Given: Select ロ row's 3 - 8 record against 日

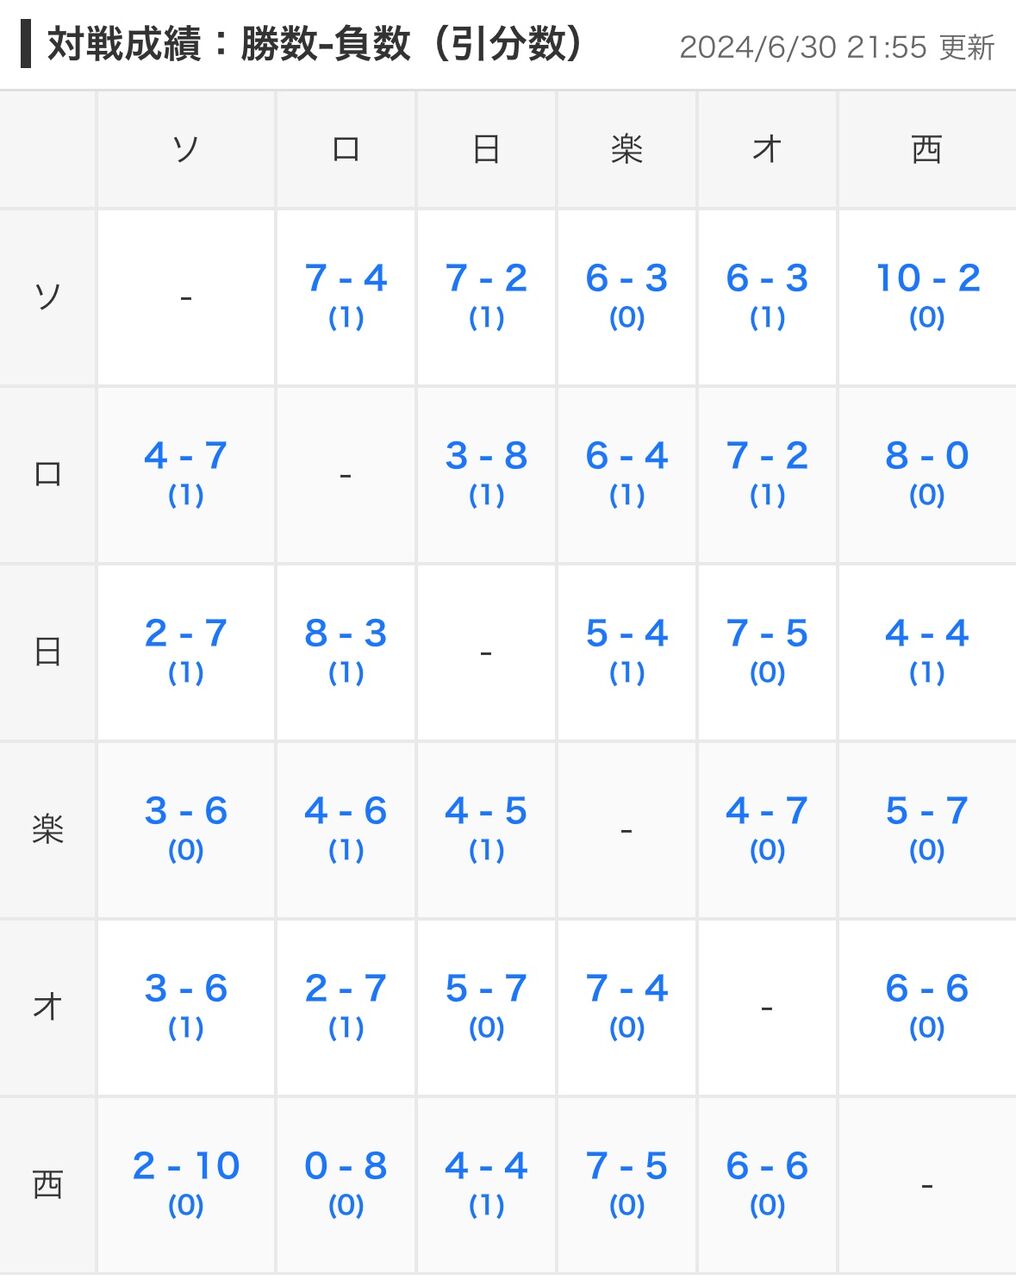Looking at the screenshot, I should (x=486, y=457).
